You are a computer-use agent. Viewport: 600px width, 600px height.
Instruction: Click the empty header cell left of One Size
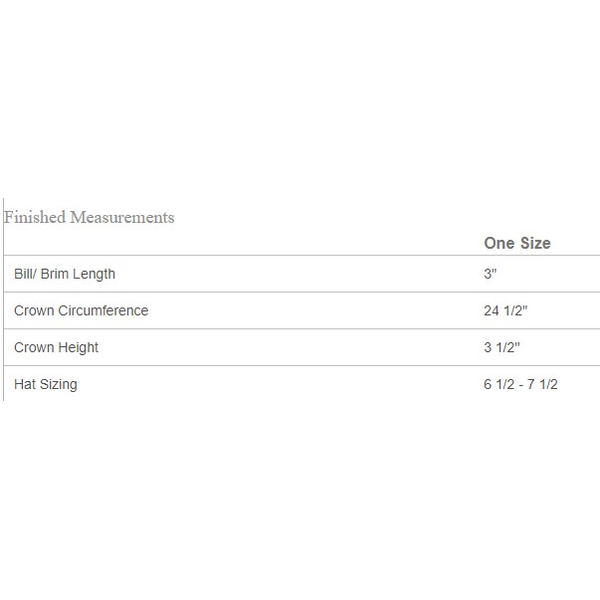(240, 243)
